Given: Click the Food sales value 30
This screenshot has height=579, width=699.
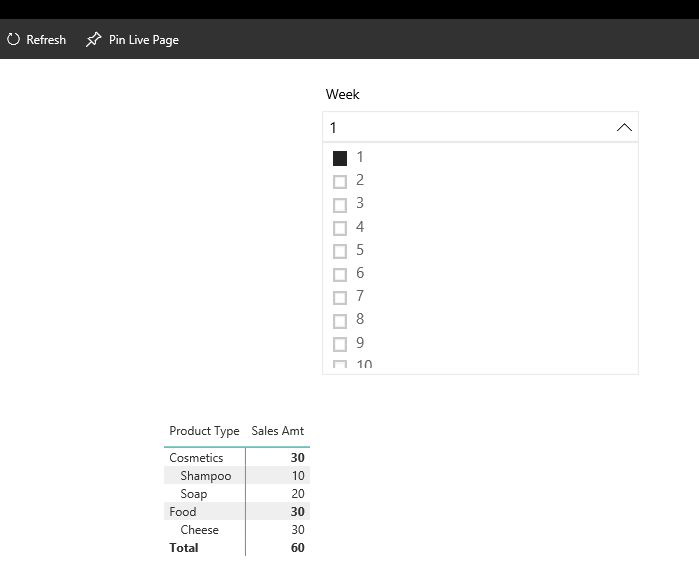Looking at the screenshot, I should [297, 512].
